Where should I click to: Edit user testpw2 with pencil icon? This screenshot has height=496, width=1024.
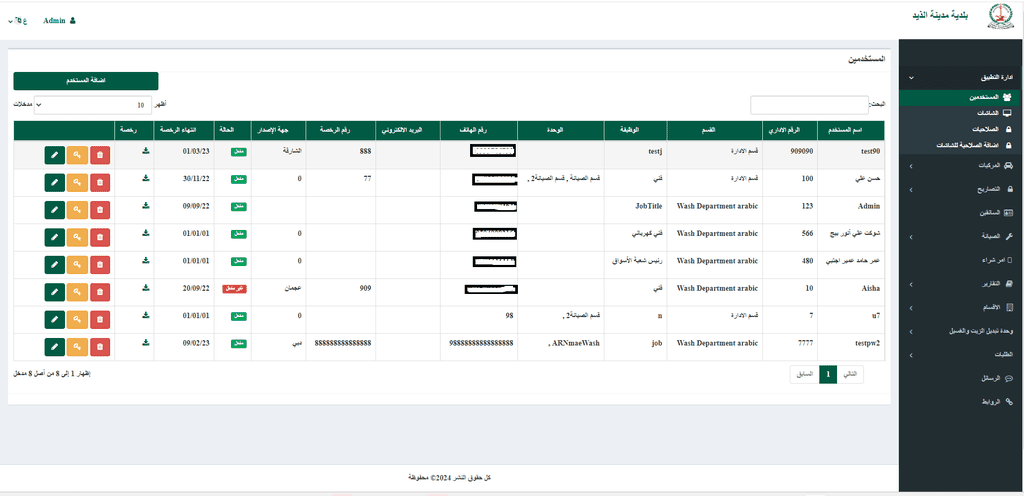[x=55, y=347]
